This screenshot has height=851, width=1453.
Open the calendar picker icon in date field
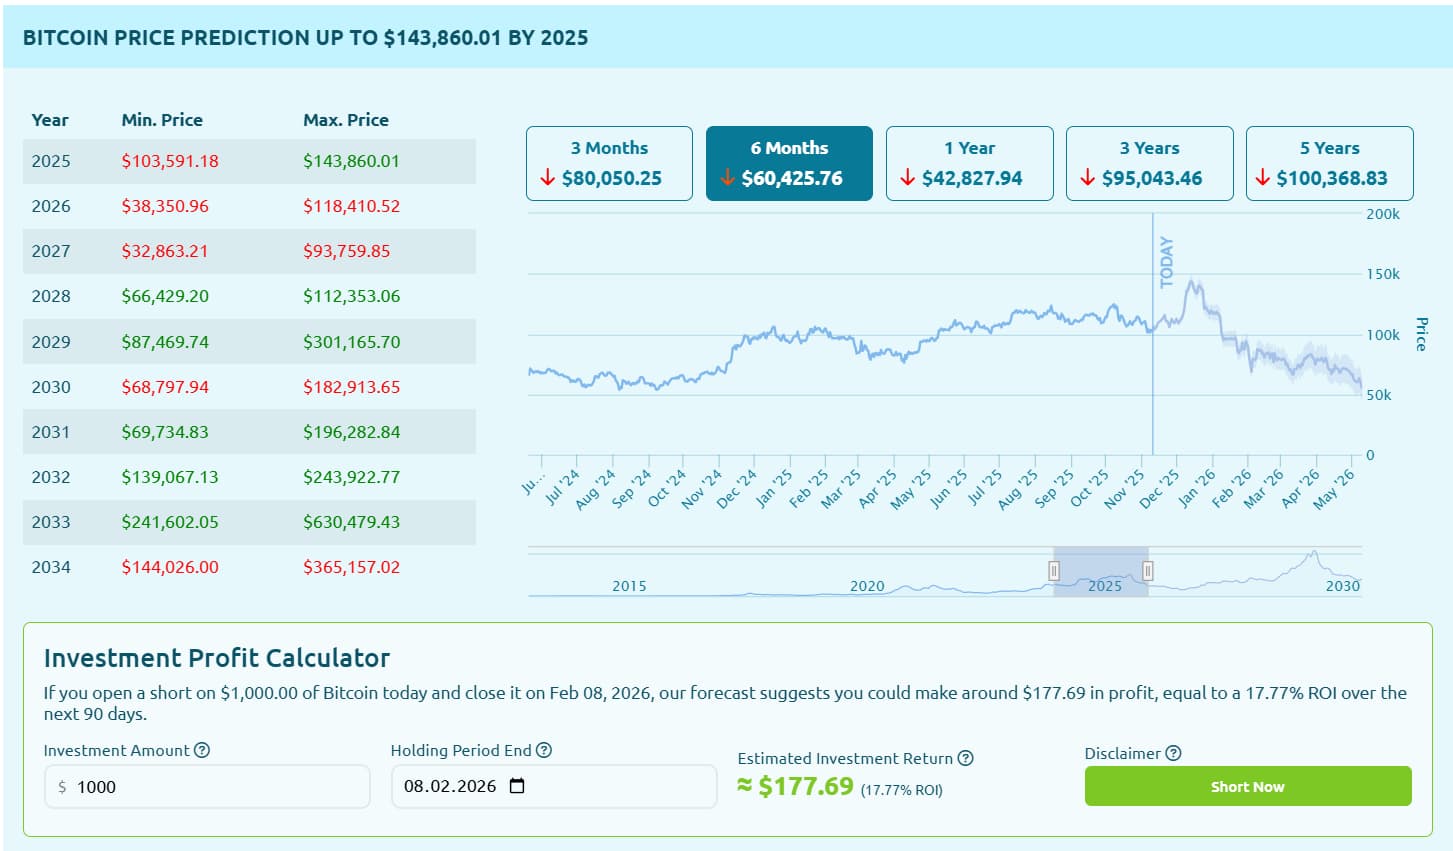[517, 786]
